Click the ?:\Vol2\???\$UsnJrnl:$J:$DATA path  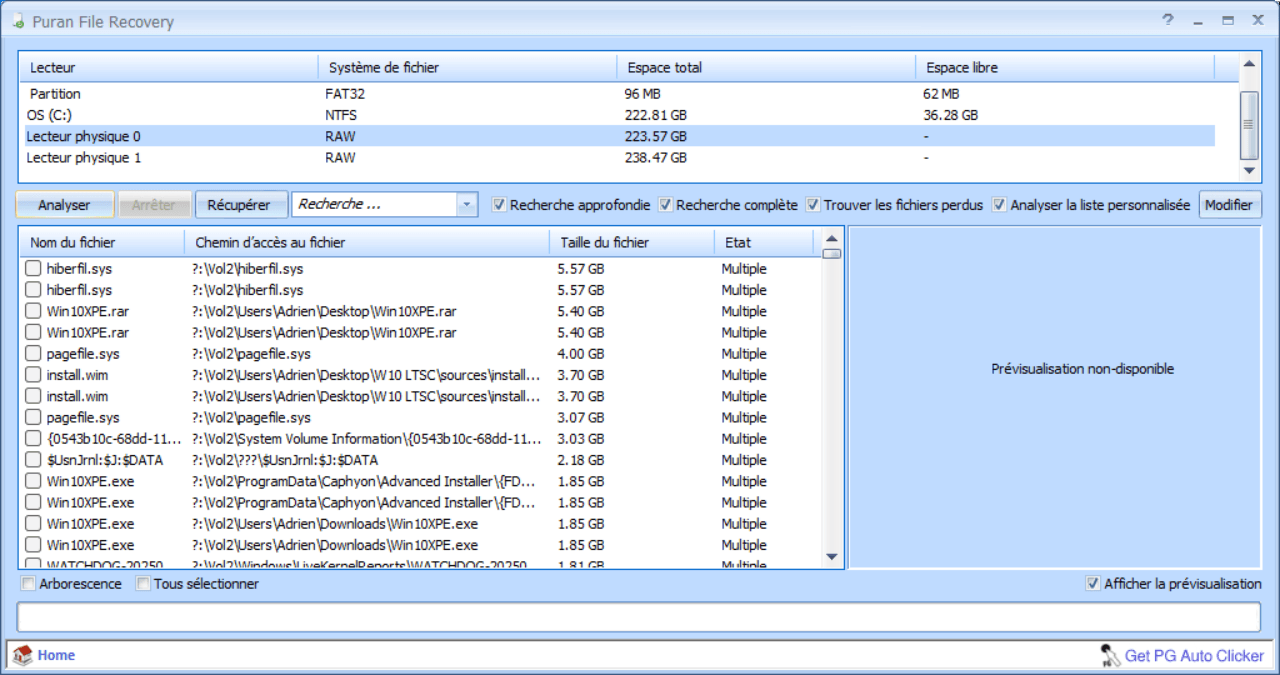click(x=285, y=460)
